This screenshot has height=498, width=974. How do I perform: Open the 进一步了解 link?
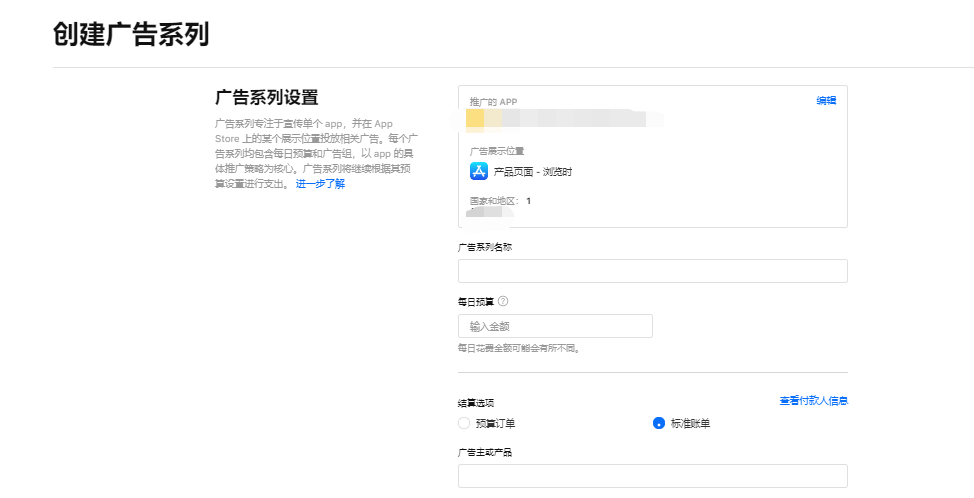click(320, 184)
